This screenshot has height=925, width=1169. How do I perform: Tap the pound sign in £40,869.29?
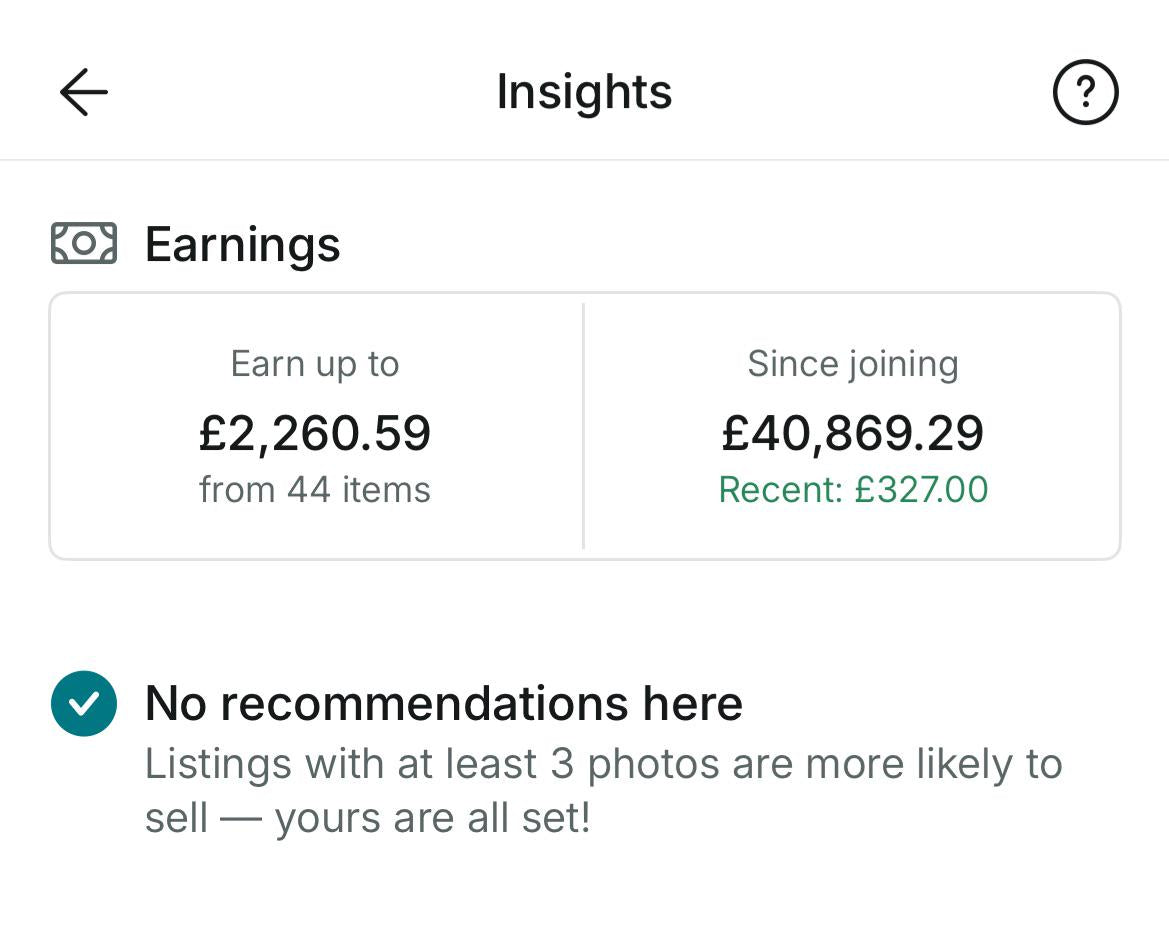(735, 433)
